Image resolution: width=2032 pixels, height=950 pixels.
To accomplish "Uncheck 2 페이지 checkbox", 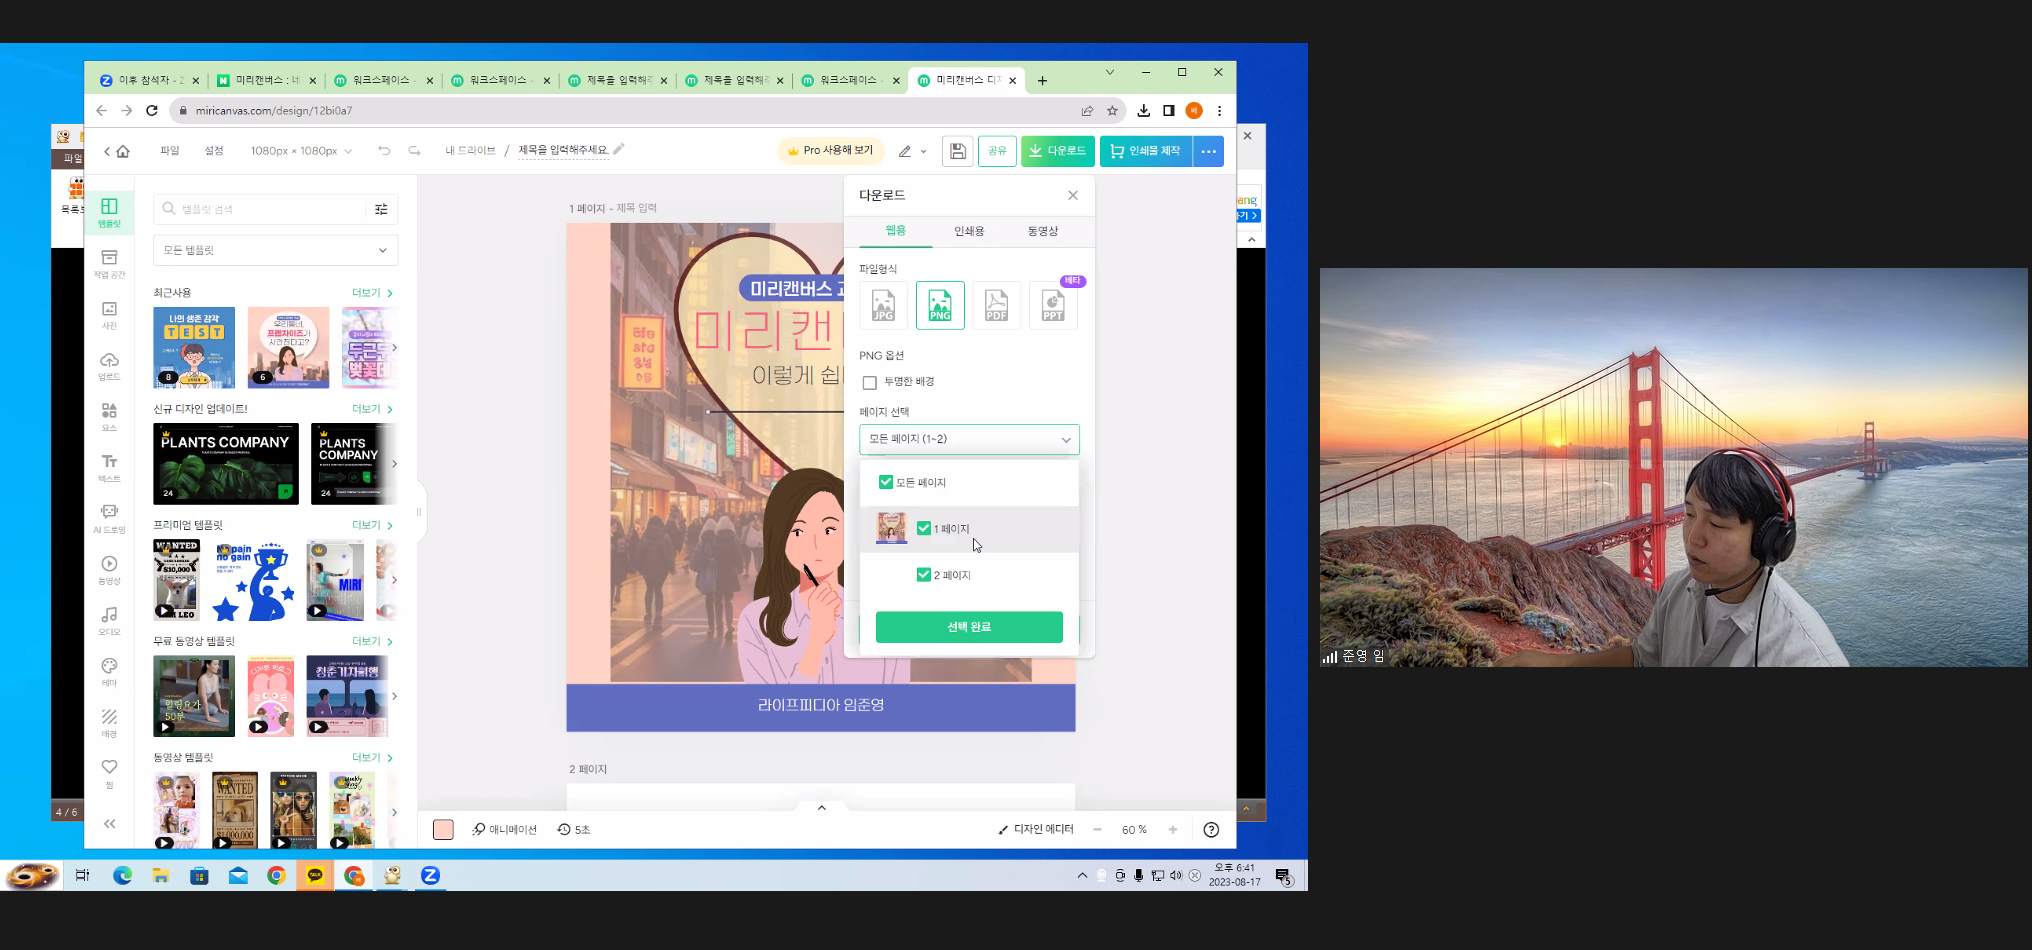I will [x=924, y=574].
